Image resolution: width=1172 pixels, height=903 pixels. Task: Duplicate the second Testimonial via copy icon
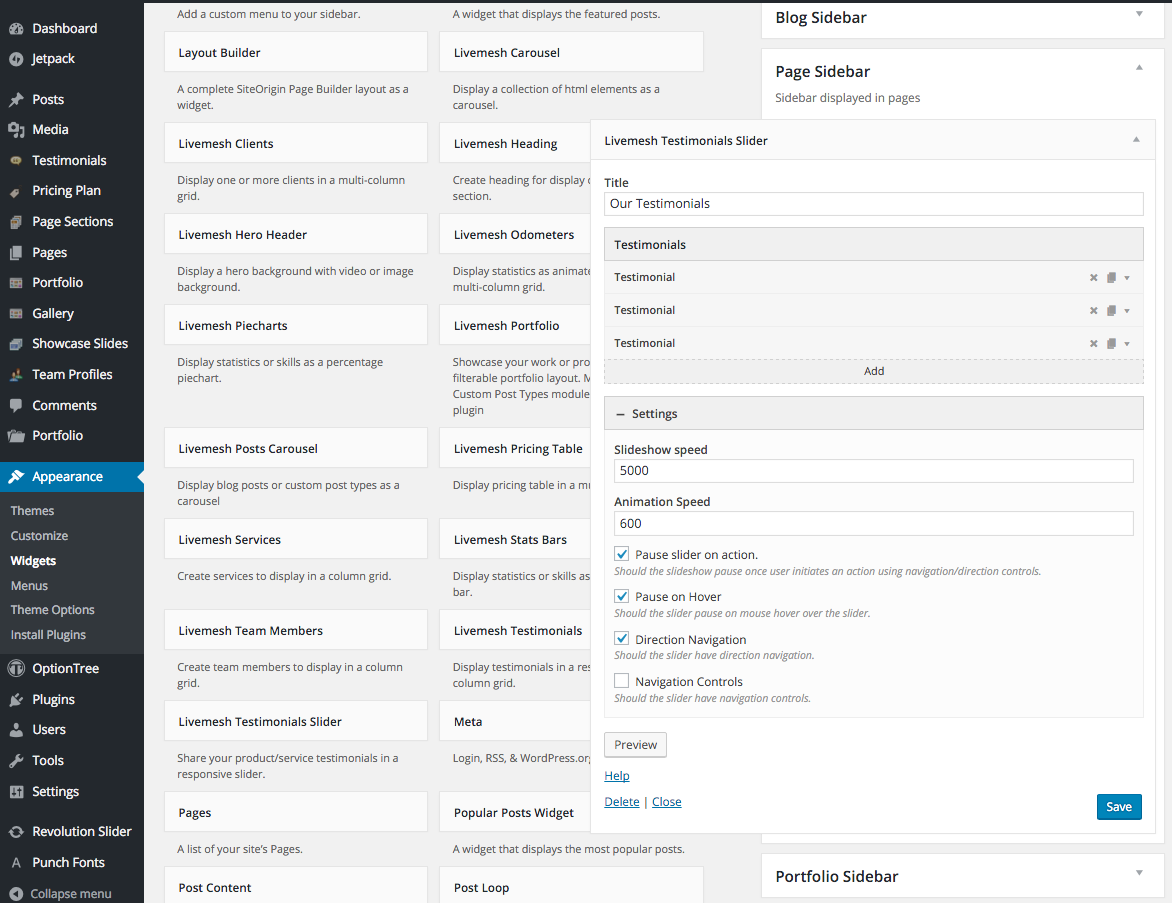[x=1111, y=310]
